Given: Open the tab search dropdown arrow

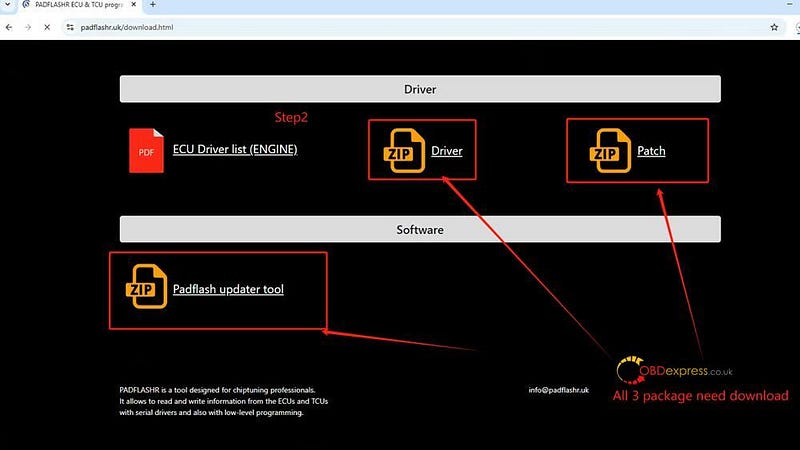Looking at the screenshot, I should (x=8, y=5).
